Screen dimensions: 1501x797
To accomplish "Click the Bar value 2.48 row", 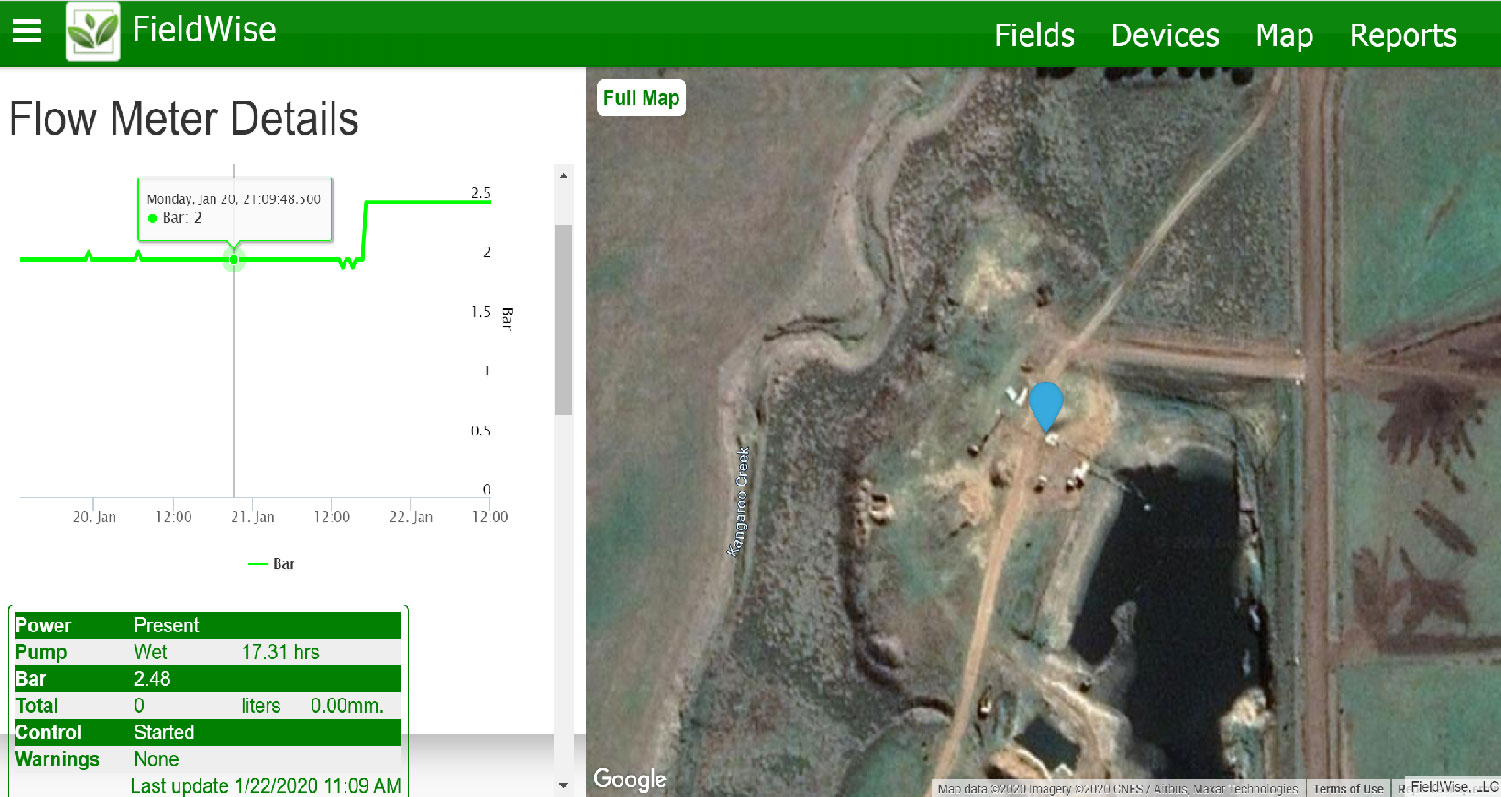I will coord(207,679).
